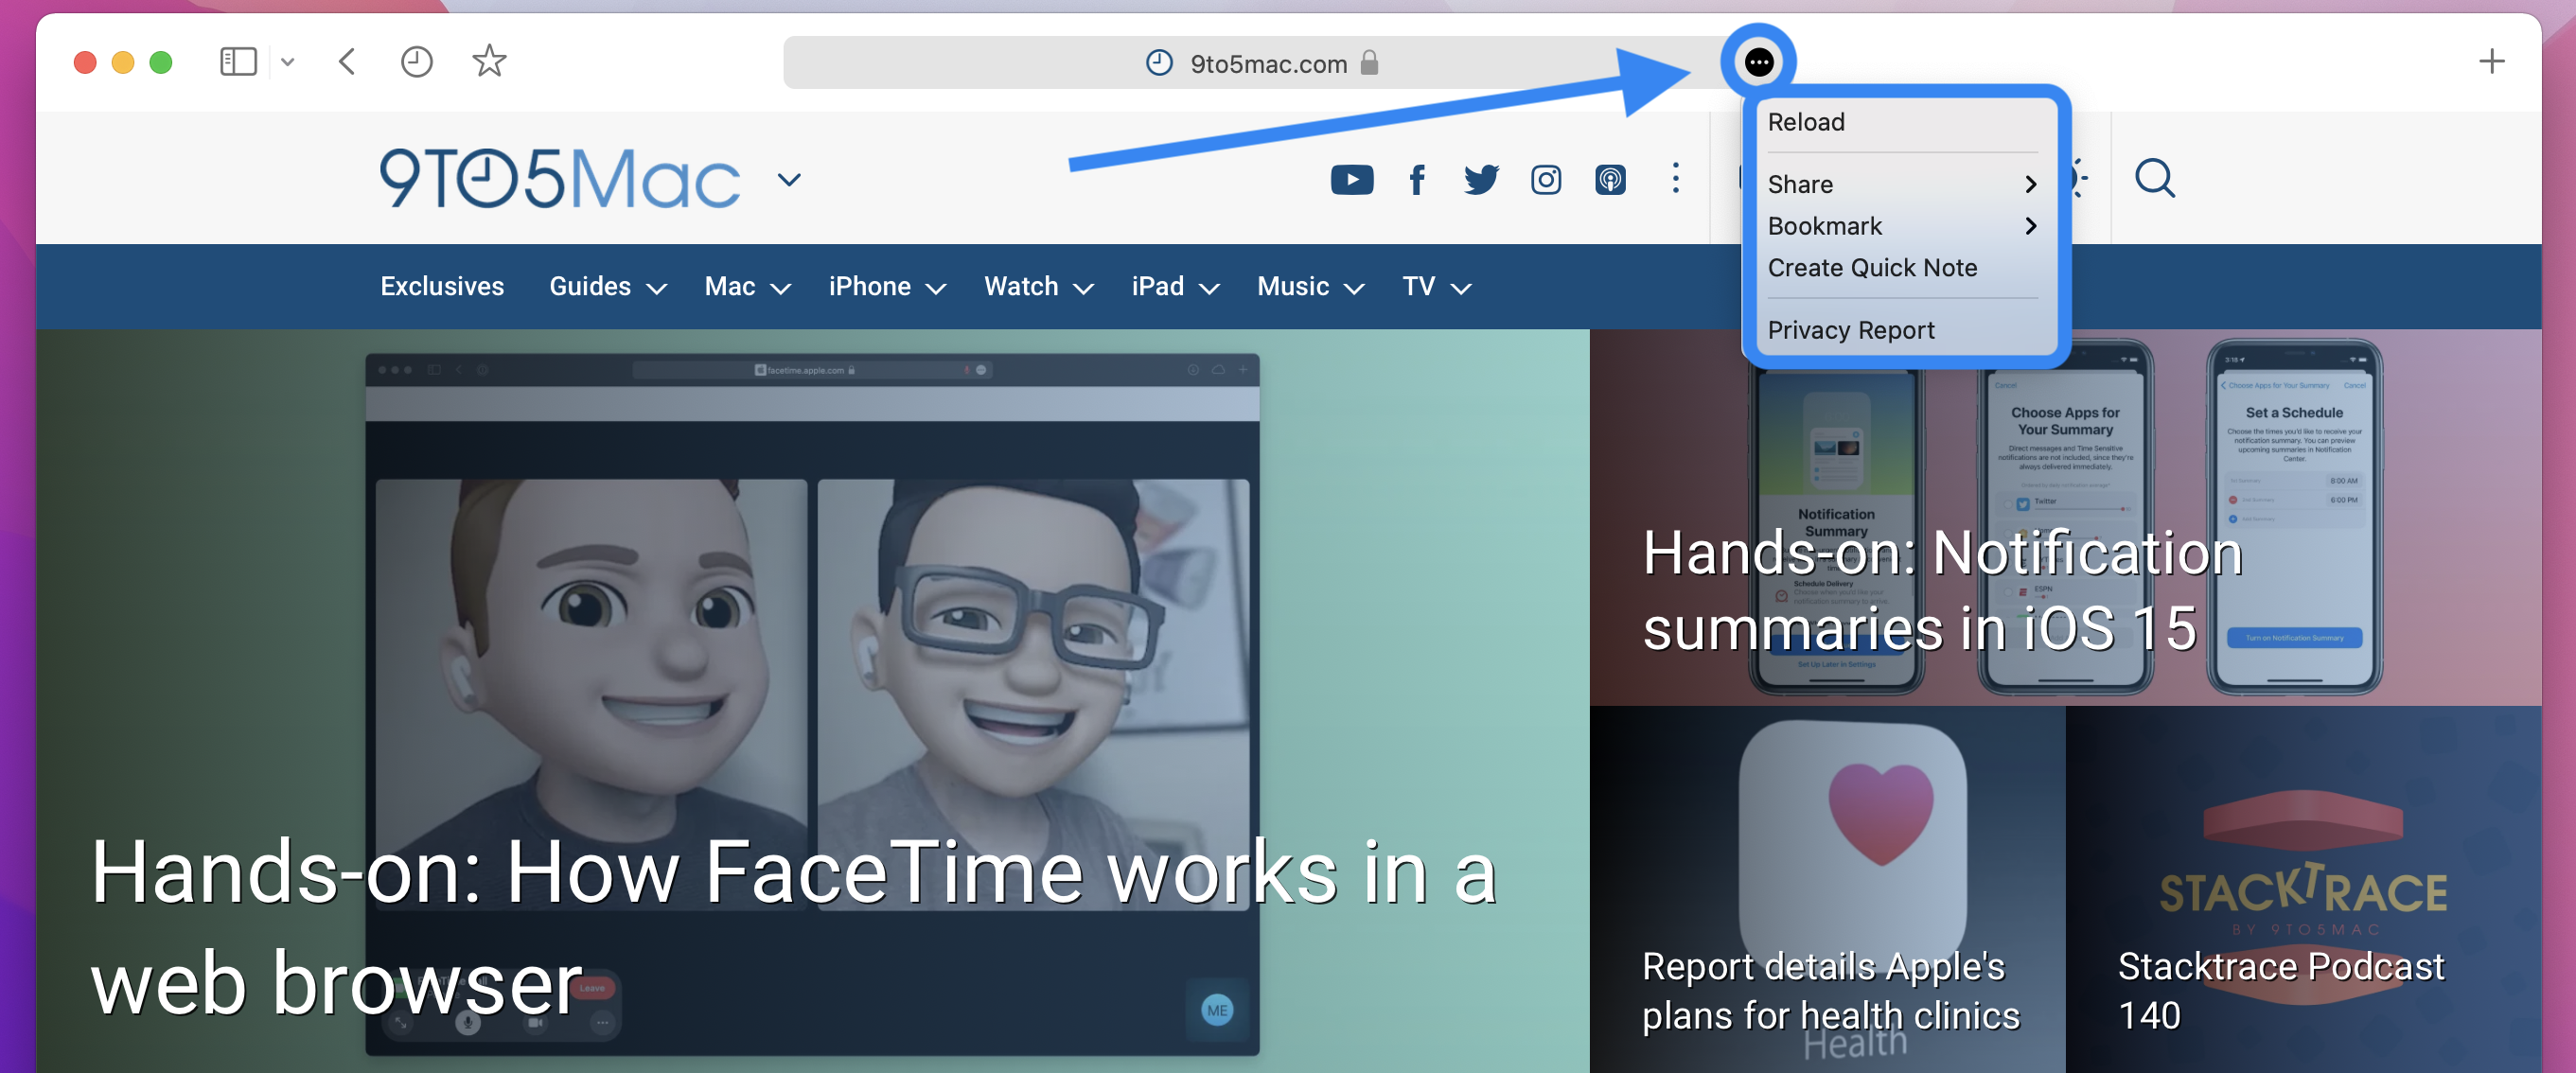Open Notification summaries in iOS 15 article

[1943, 590]
